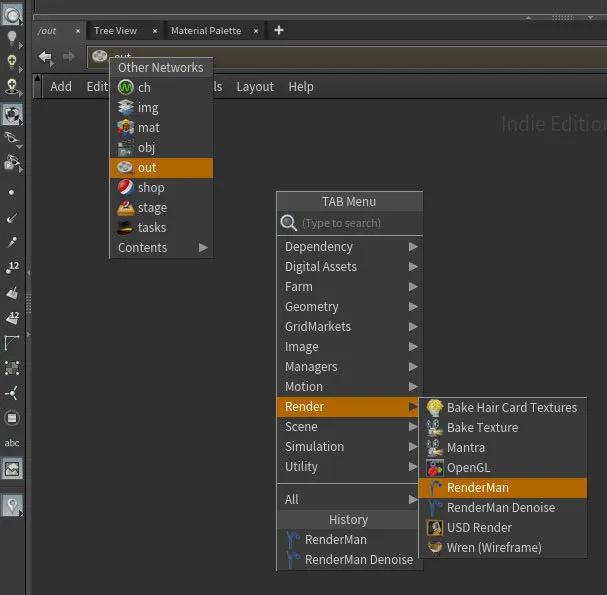
Task: Click the corner angle icon in left toolbar
Action: tap(12, 343)
